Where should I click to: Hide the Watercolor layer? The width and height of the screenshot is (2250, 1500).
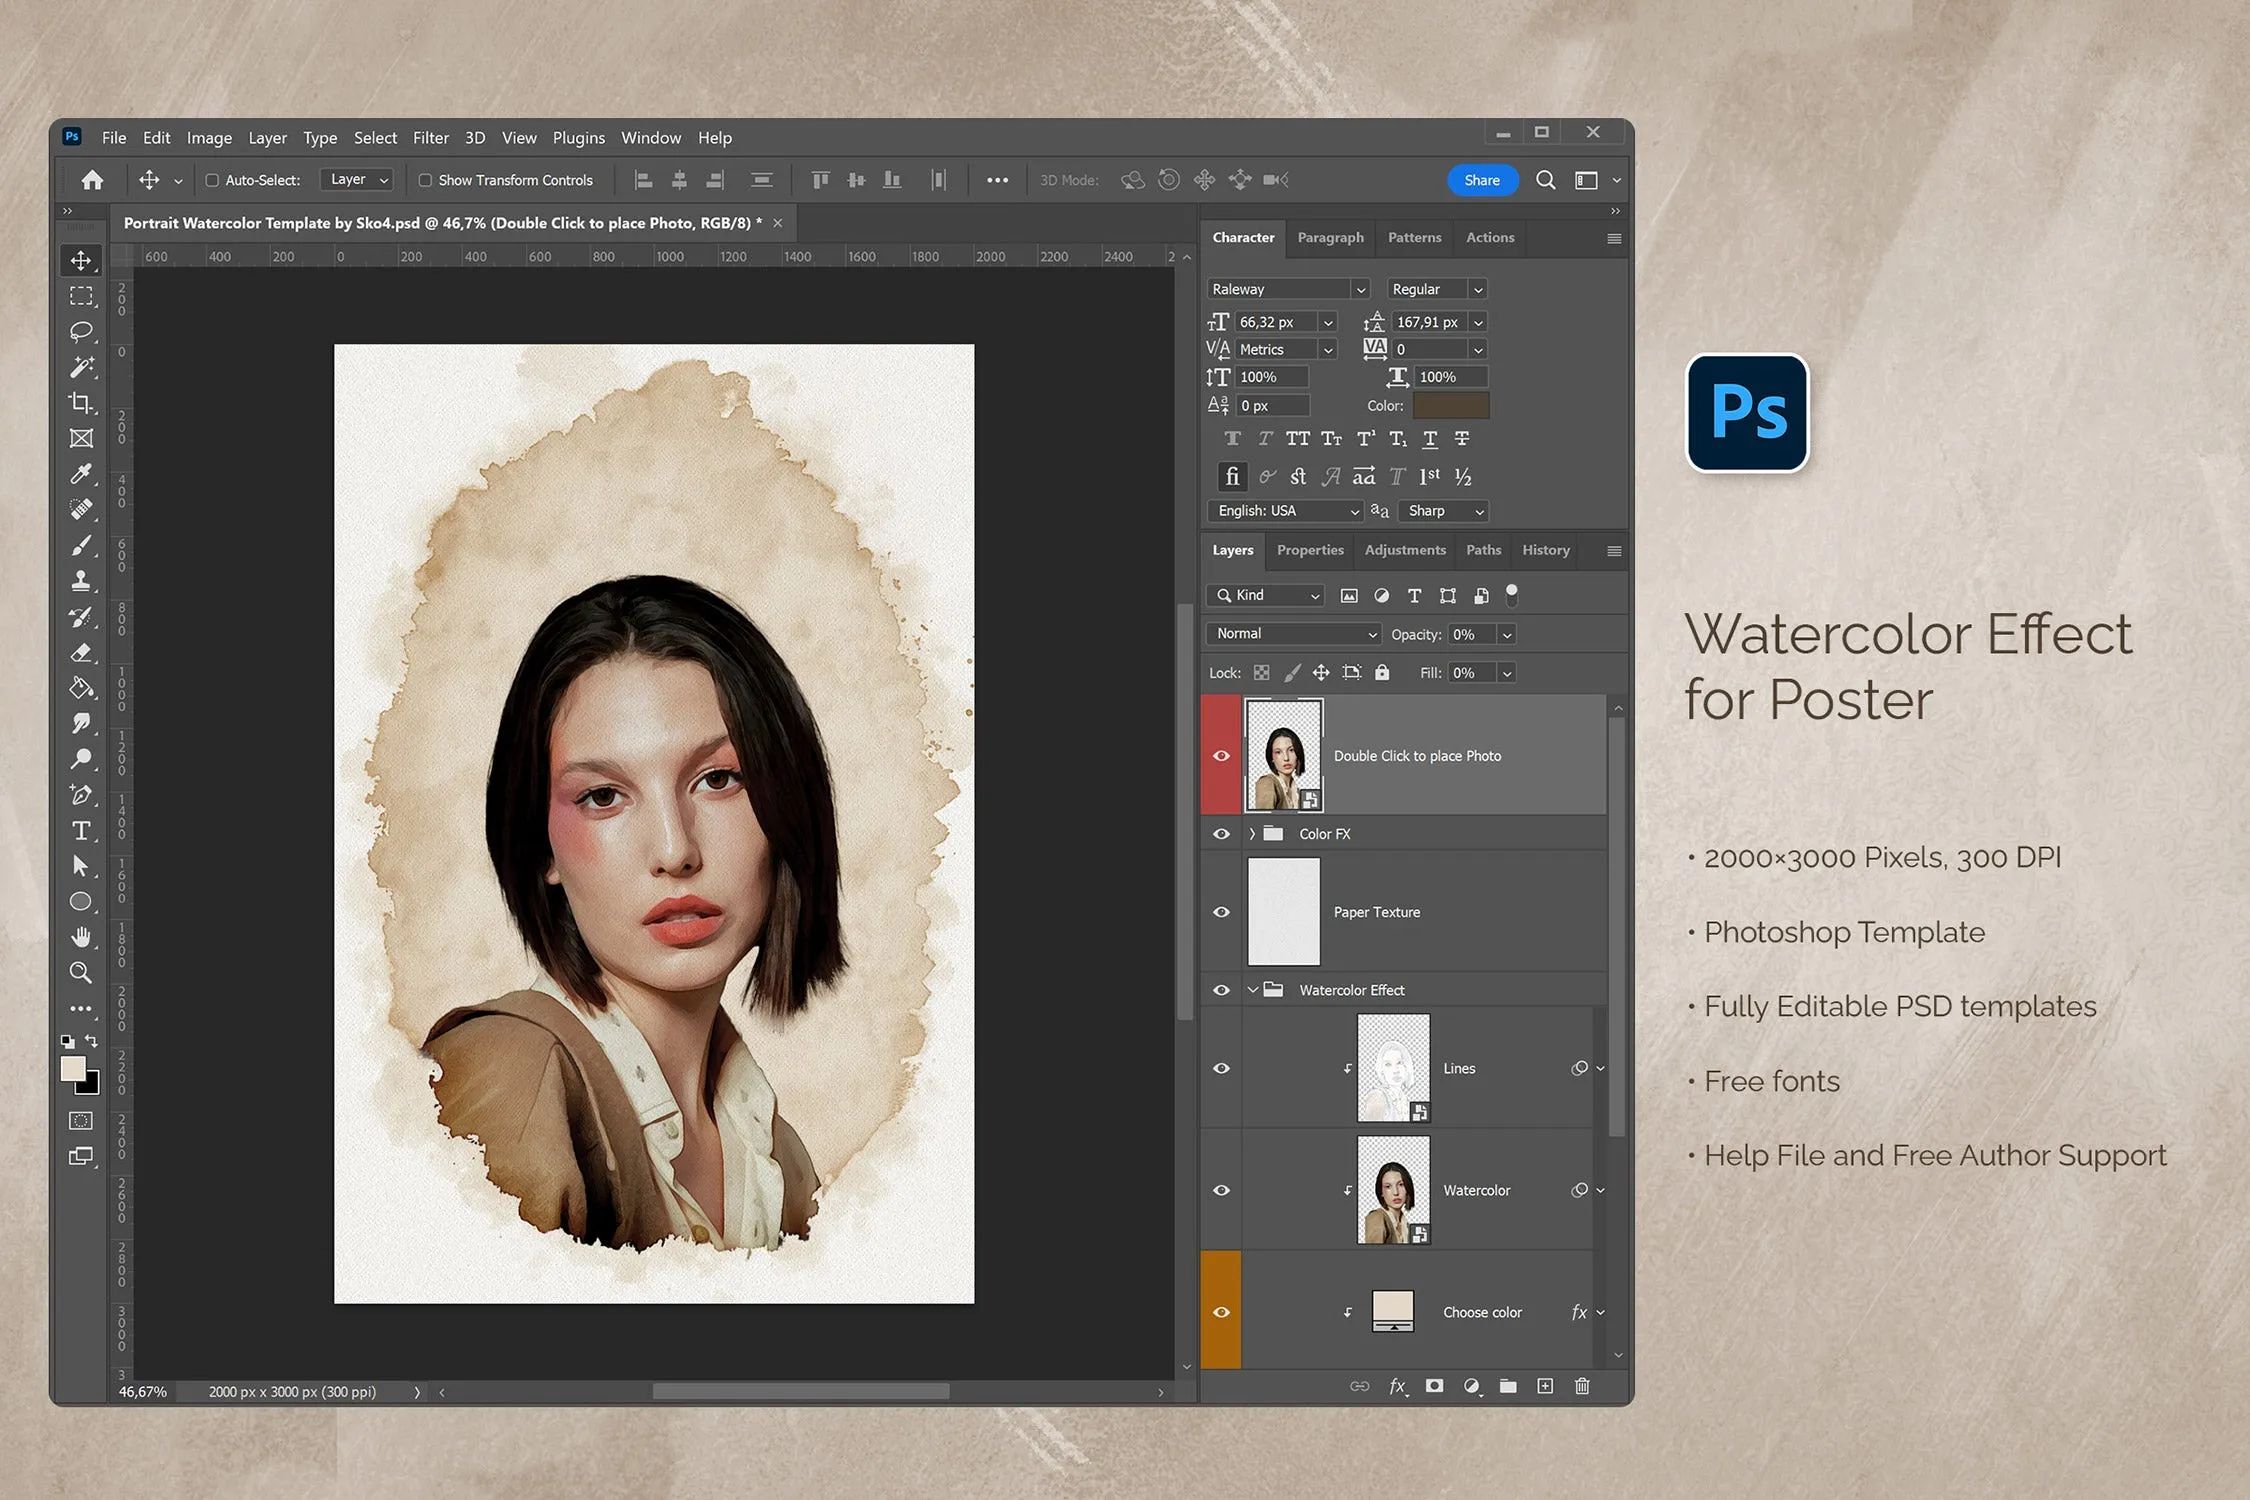pyautogui.click(x=1221, y=1190)
